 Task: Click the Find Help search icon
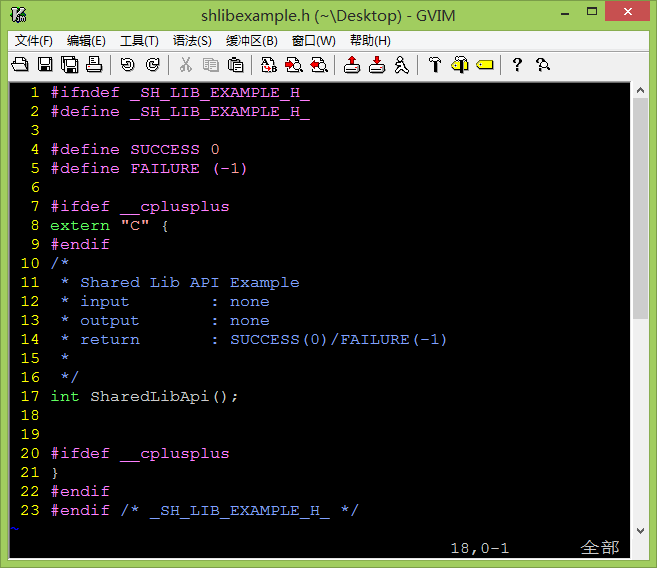543,65
